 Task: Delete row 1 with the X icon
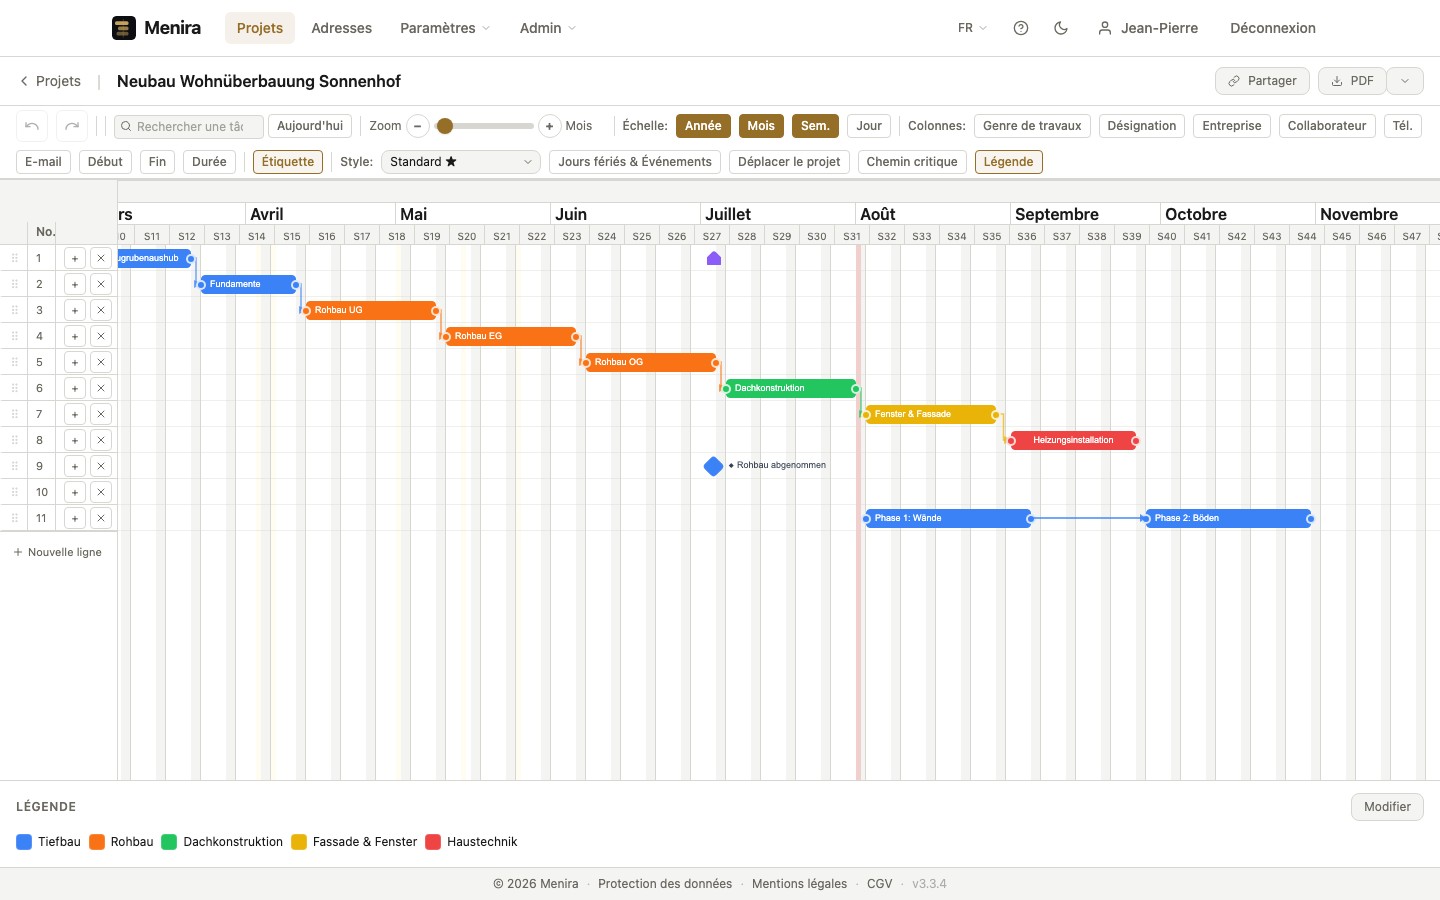click(x=101, y=258)
